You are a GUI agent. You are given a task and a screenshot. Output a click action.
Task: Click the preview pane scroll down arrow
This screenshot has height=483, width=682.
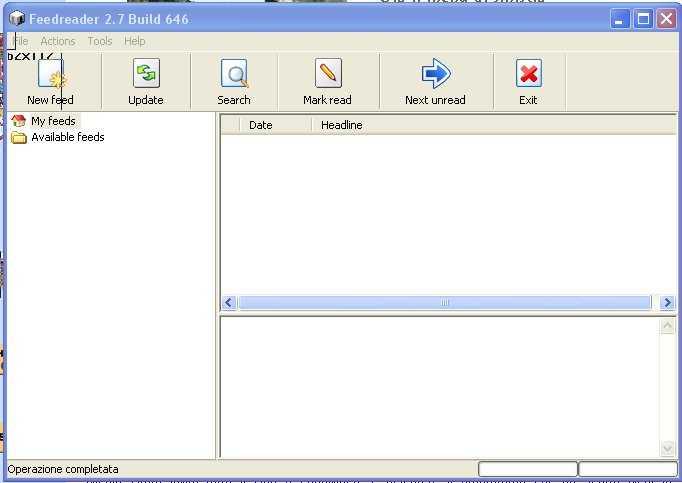(x=668, y=449)
